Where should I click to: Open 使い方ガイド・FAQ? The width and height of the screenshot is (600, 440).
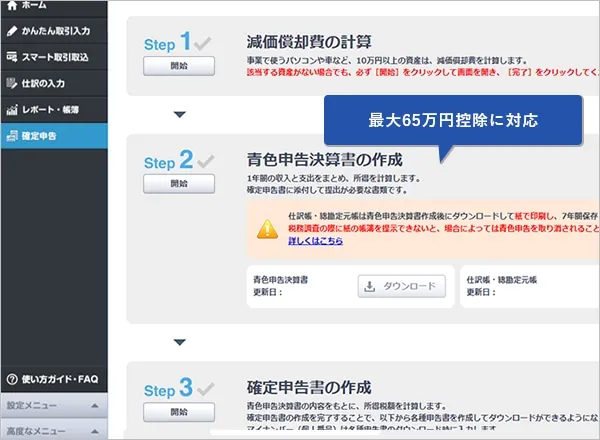point(54,379)
